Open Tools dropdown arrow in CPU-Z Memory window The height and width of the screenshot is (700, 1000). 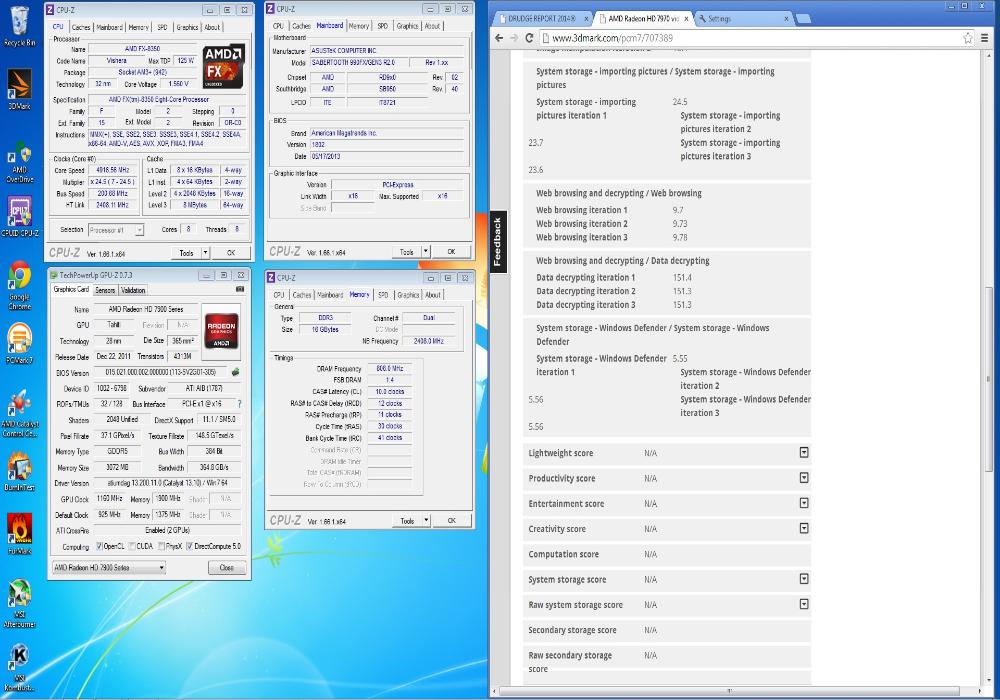tap(426, 520)
